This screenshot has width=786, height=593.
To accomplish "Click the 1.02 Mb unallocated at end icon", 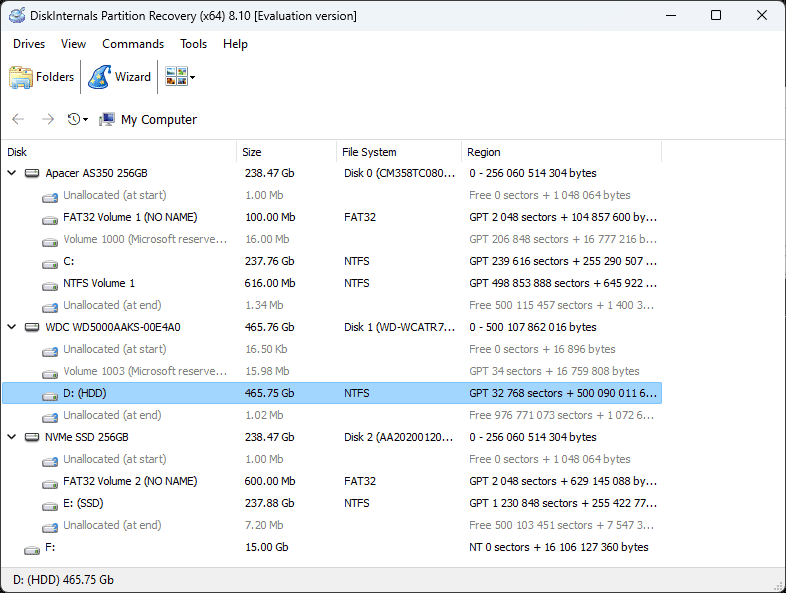I will (x=50, y=417).
